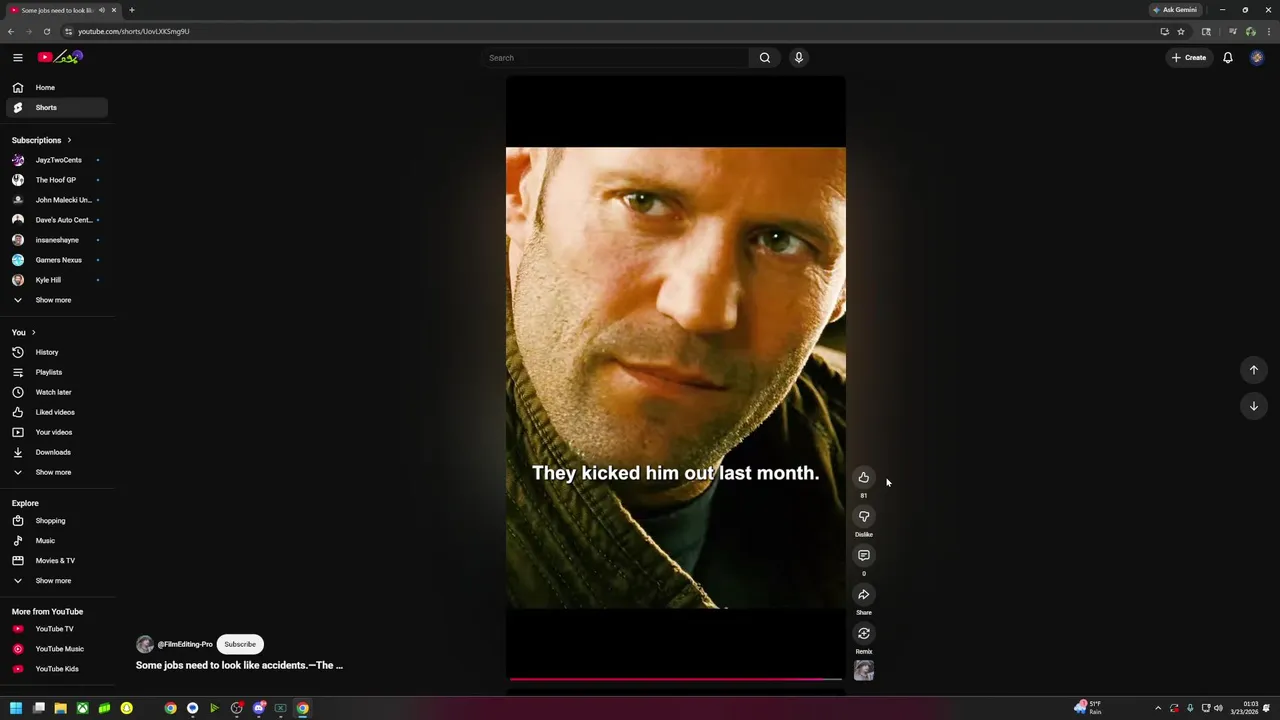Open the History page
Viewport: 1280px width, 720px height.
tap(57, 352)
